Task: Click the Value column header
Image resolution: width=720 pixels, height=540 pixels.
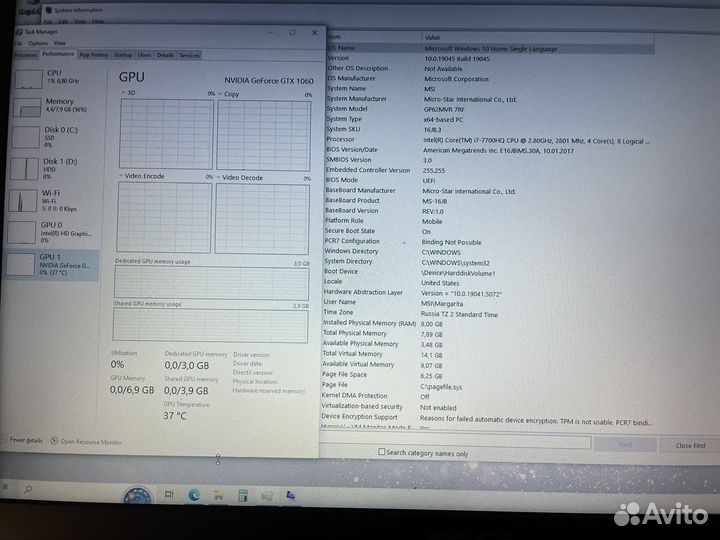Action: tap(538, 38)
